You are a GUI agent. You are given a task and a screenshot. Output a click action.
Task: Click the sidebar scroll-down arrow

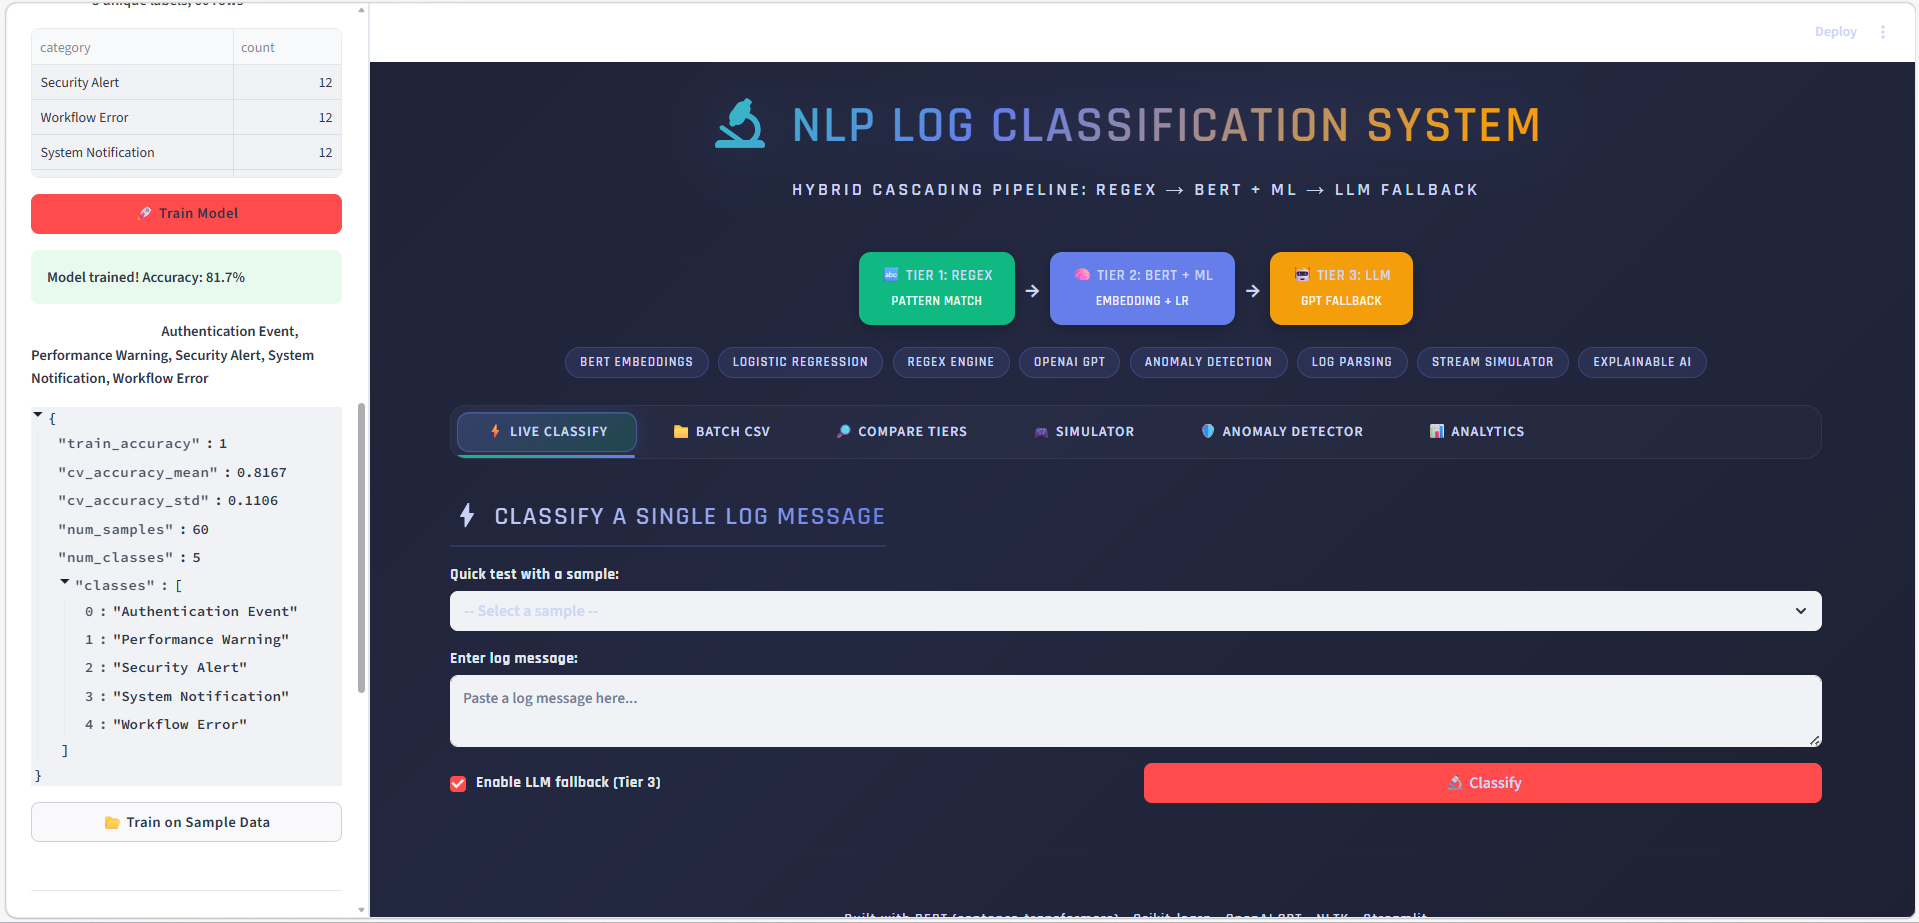[361, 910]
